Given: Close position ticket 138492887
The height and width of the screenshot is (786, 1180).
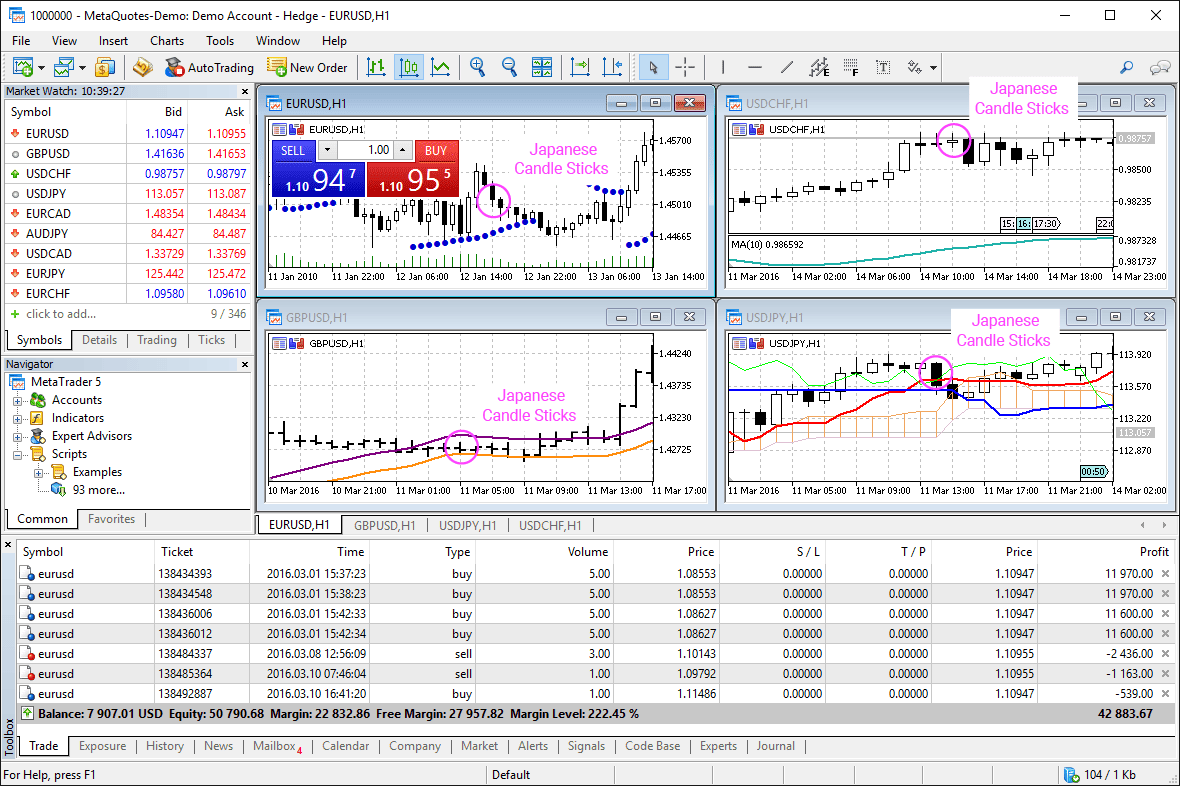Looking at the screenshot, I should [1165, 693].
